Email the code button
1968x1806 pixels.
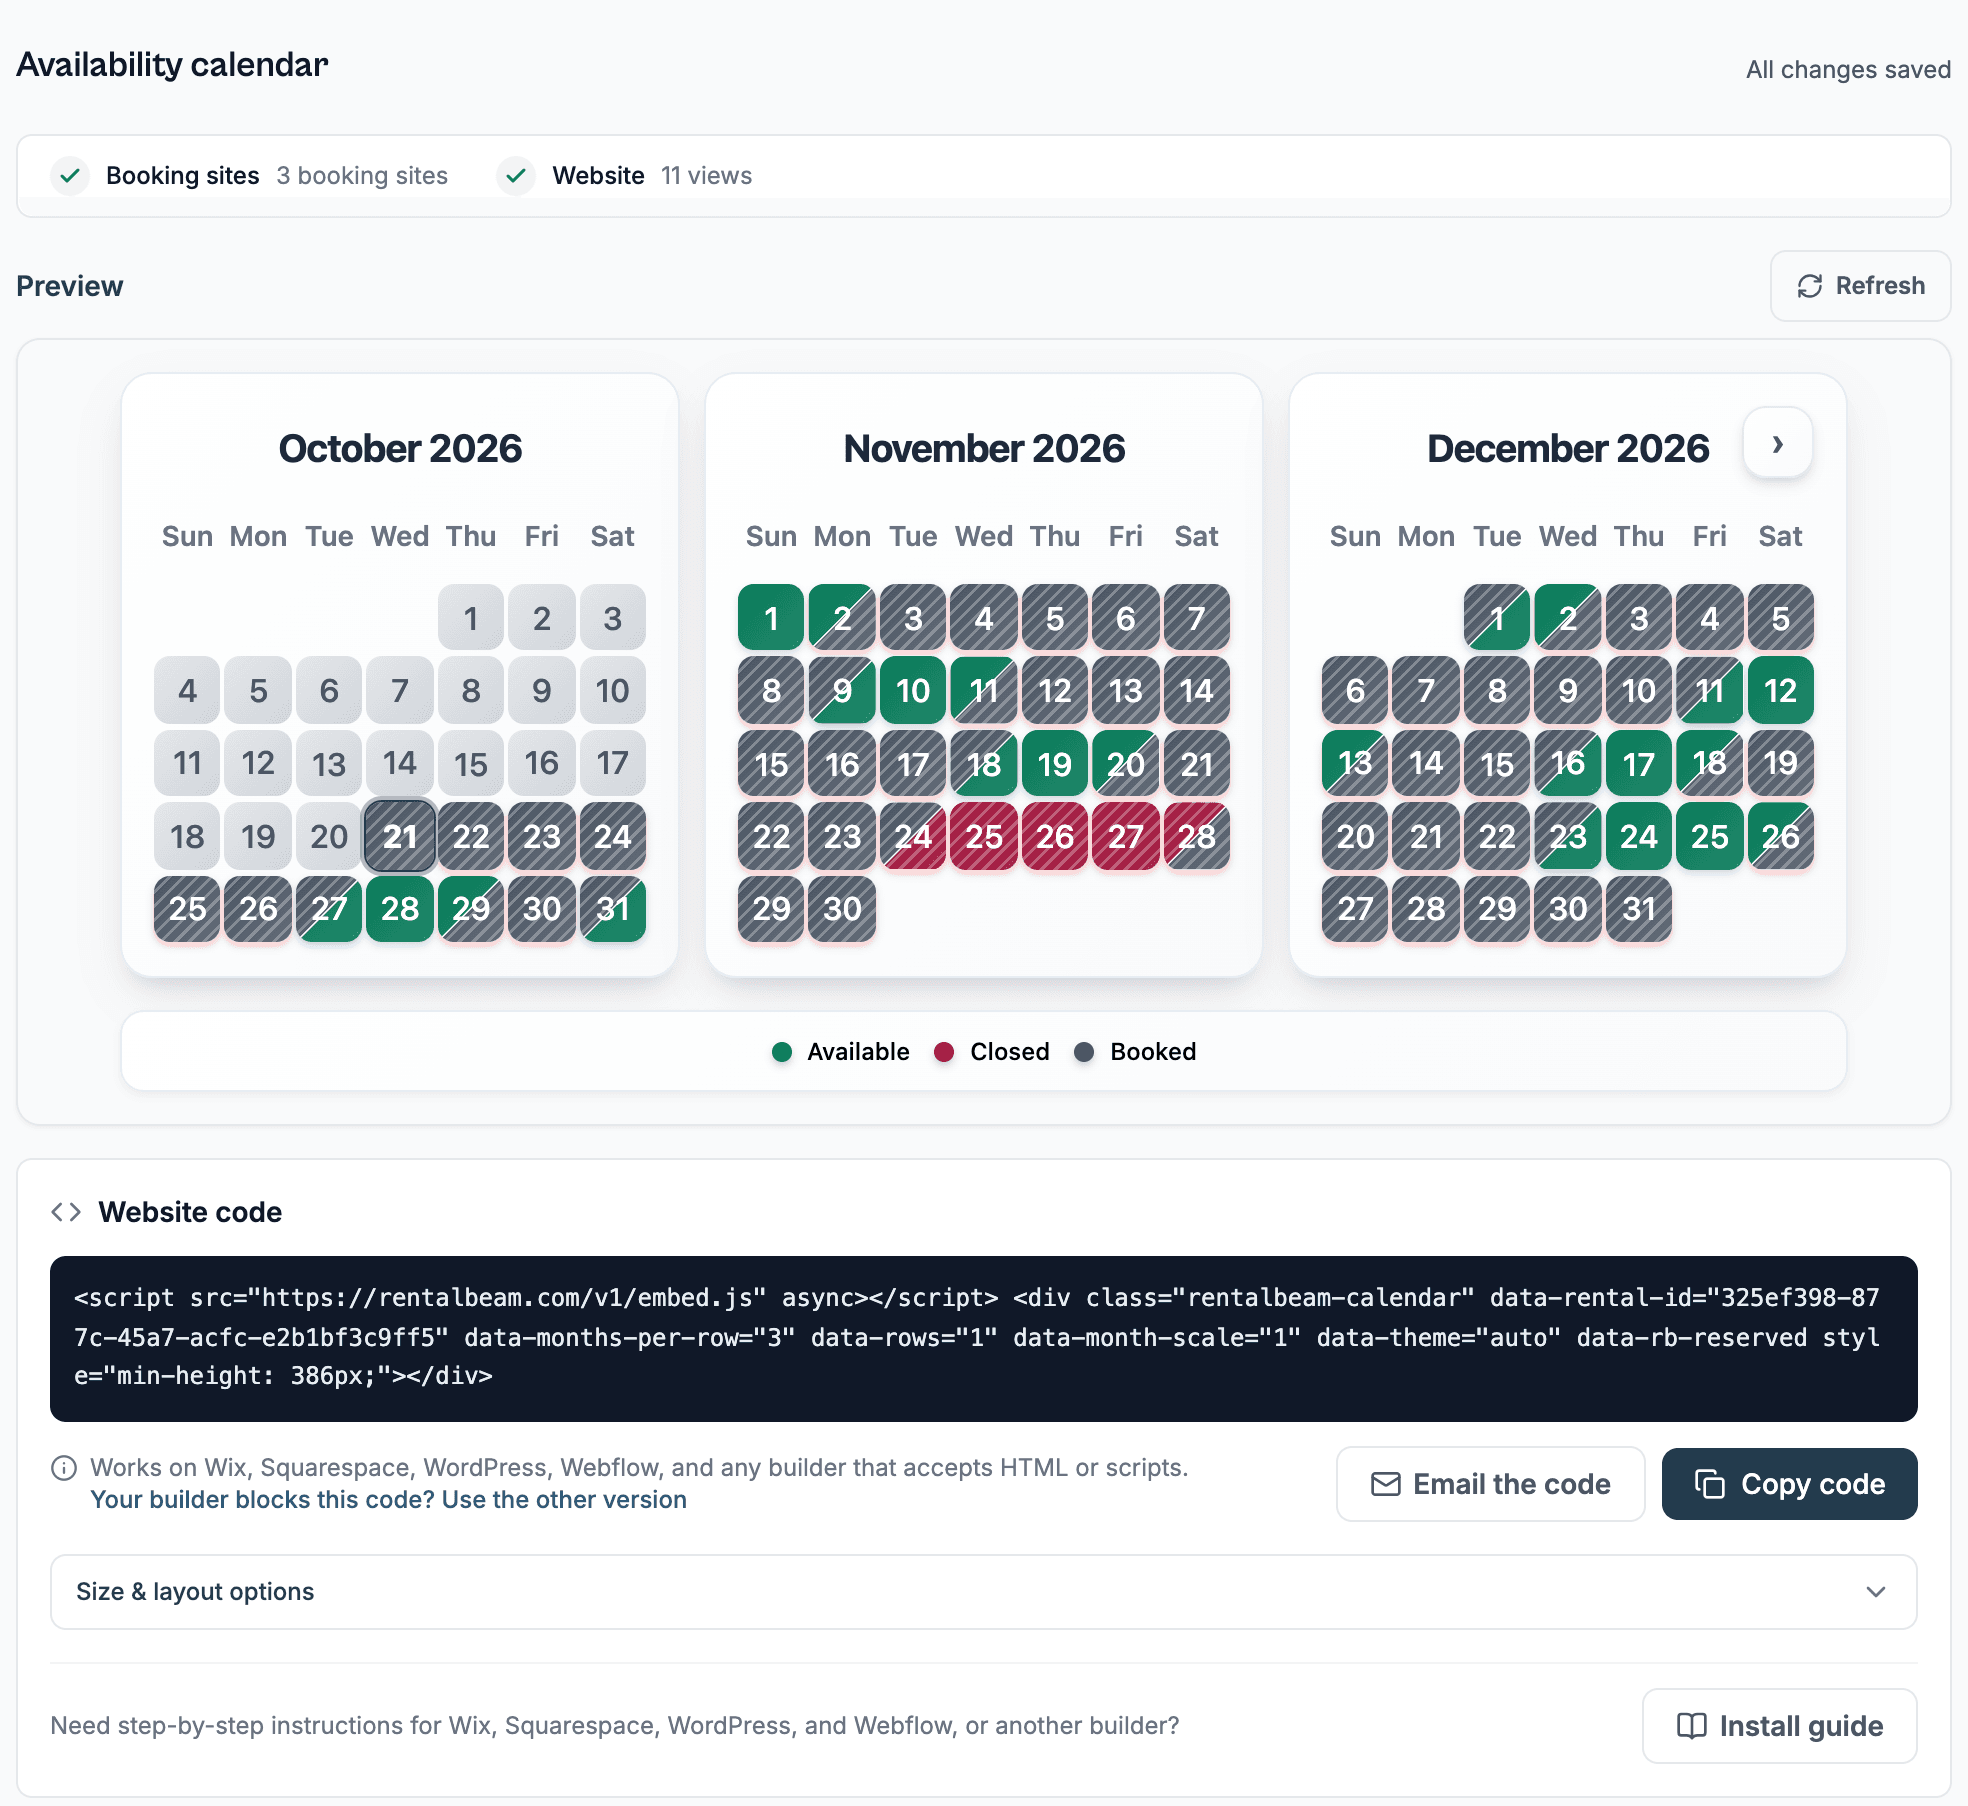click(1490, 1484)
